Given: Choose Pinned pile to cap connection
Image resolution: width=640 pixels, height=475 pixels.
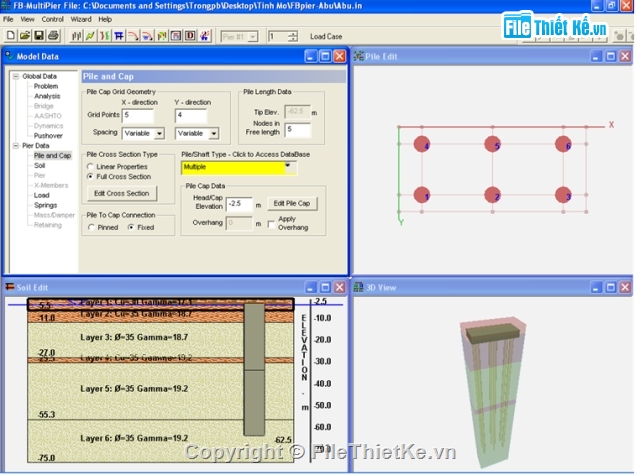Looking at the screenshot, I should pyautogui.click(x=91, y=227).
